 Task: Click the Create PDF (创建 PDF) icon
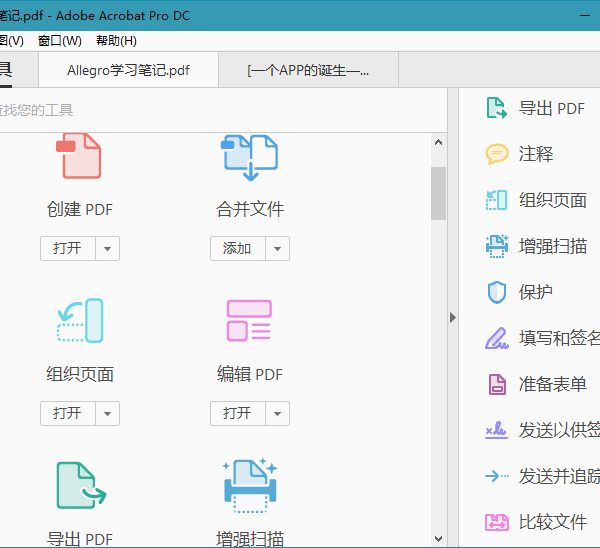pyautogui.click(x=80, y=156)
